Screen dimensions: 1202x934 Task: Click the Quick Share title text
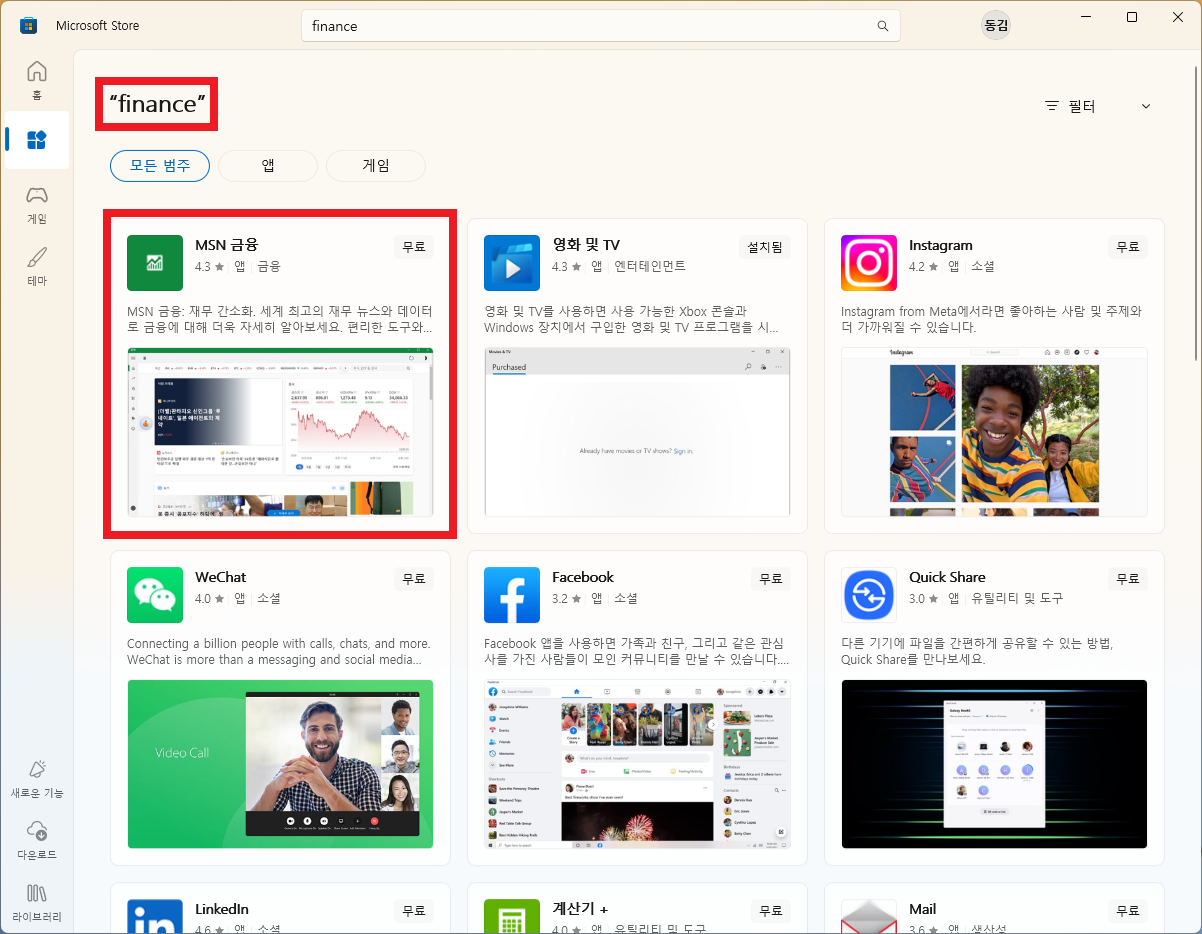947,577
